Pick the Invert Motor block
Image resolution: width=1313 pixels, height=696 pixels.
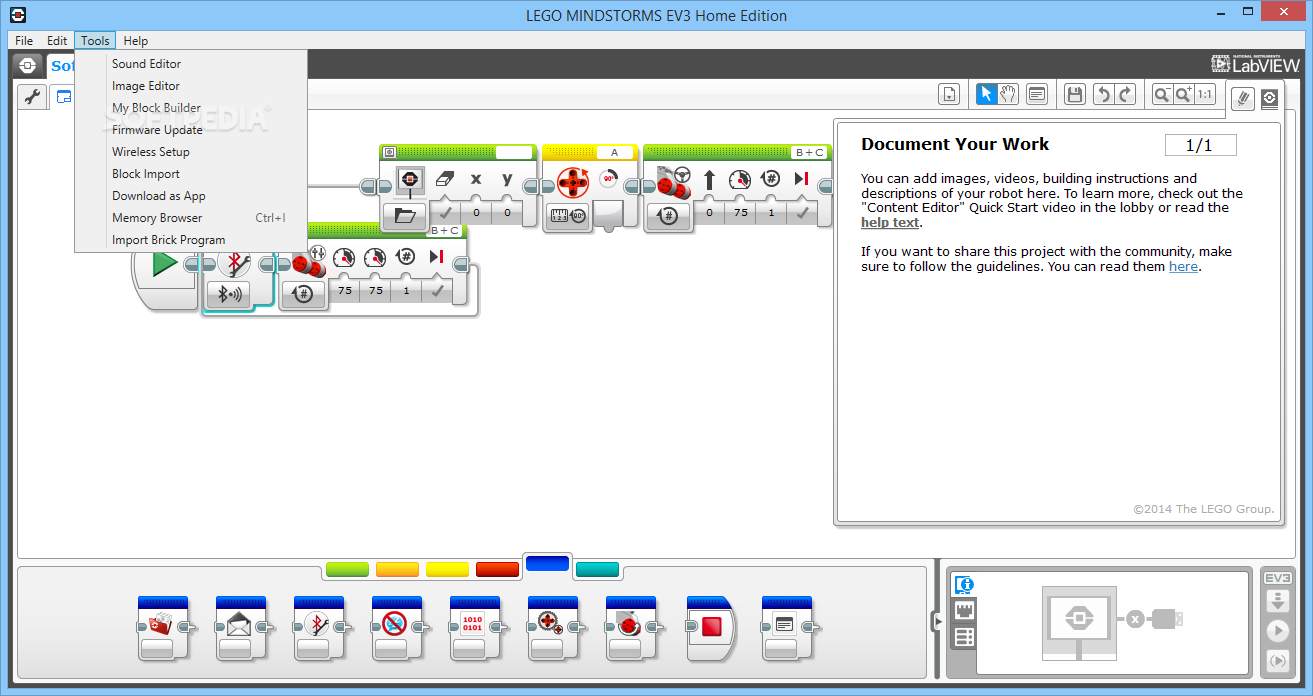click(x=631, y=628)
